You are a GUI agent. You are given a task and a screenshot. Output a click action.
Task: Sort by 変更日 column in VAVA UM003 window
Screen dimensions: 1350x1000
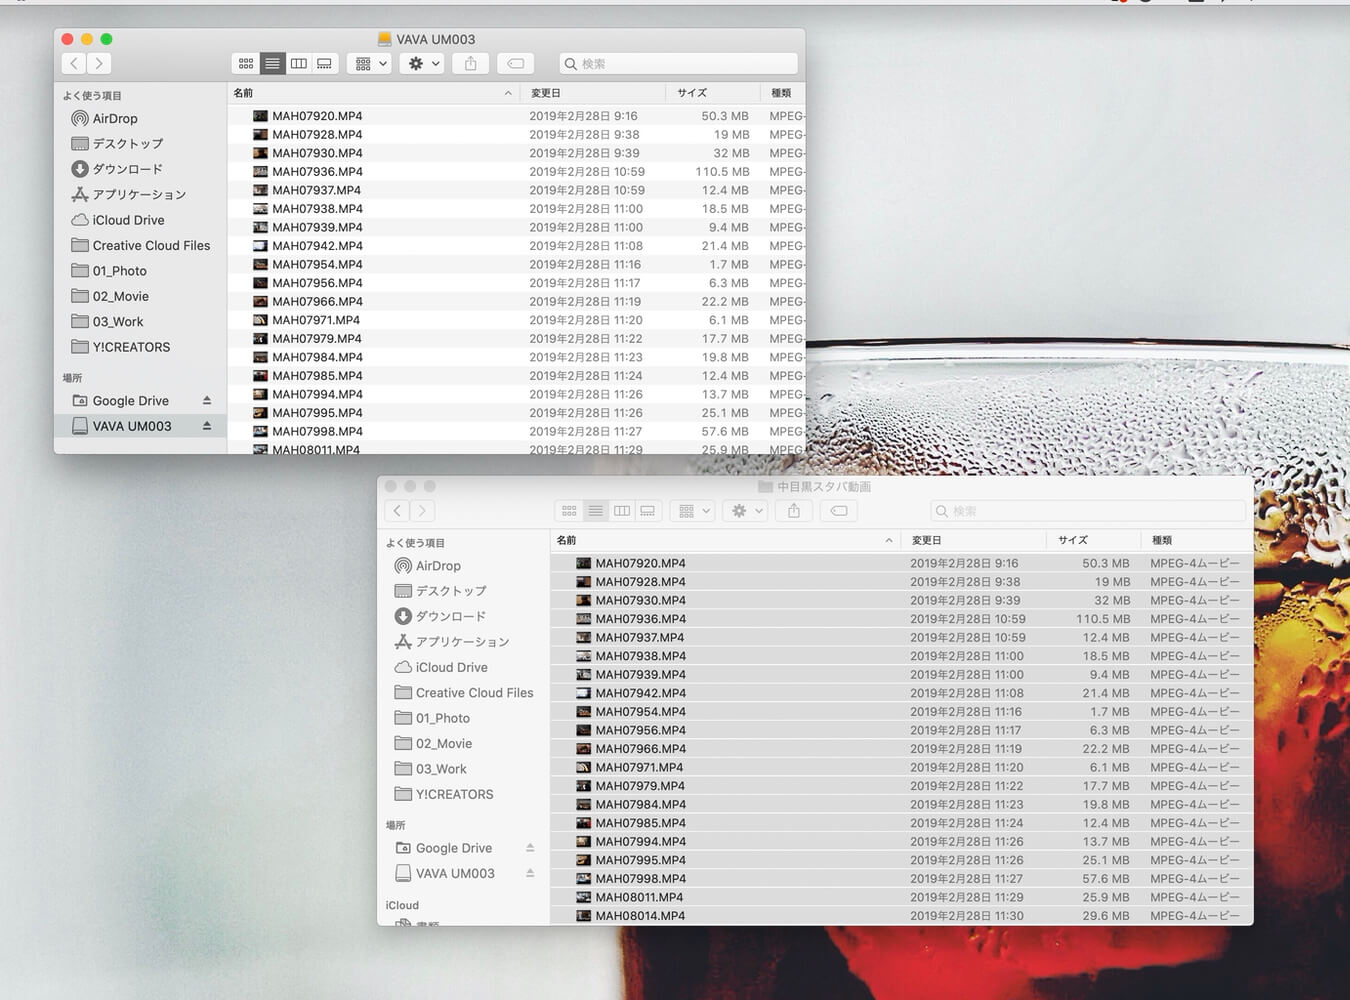(x=593, y=93)
